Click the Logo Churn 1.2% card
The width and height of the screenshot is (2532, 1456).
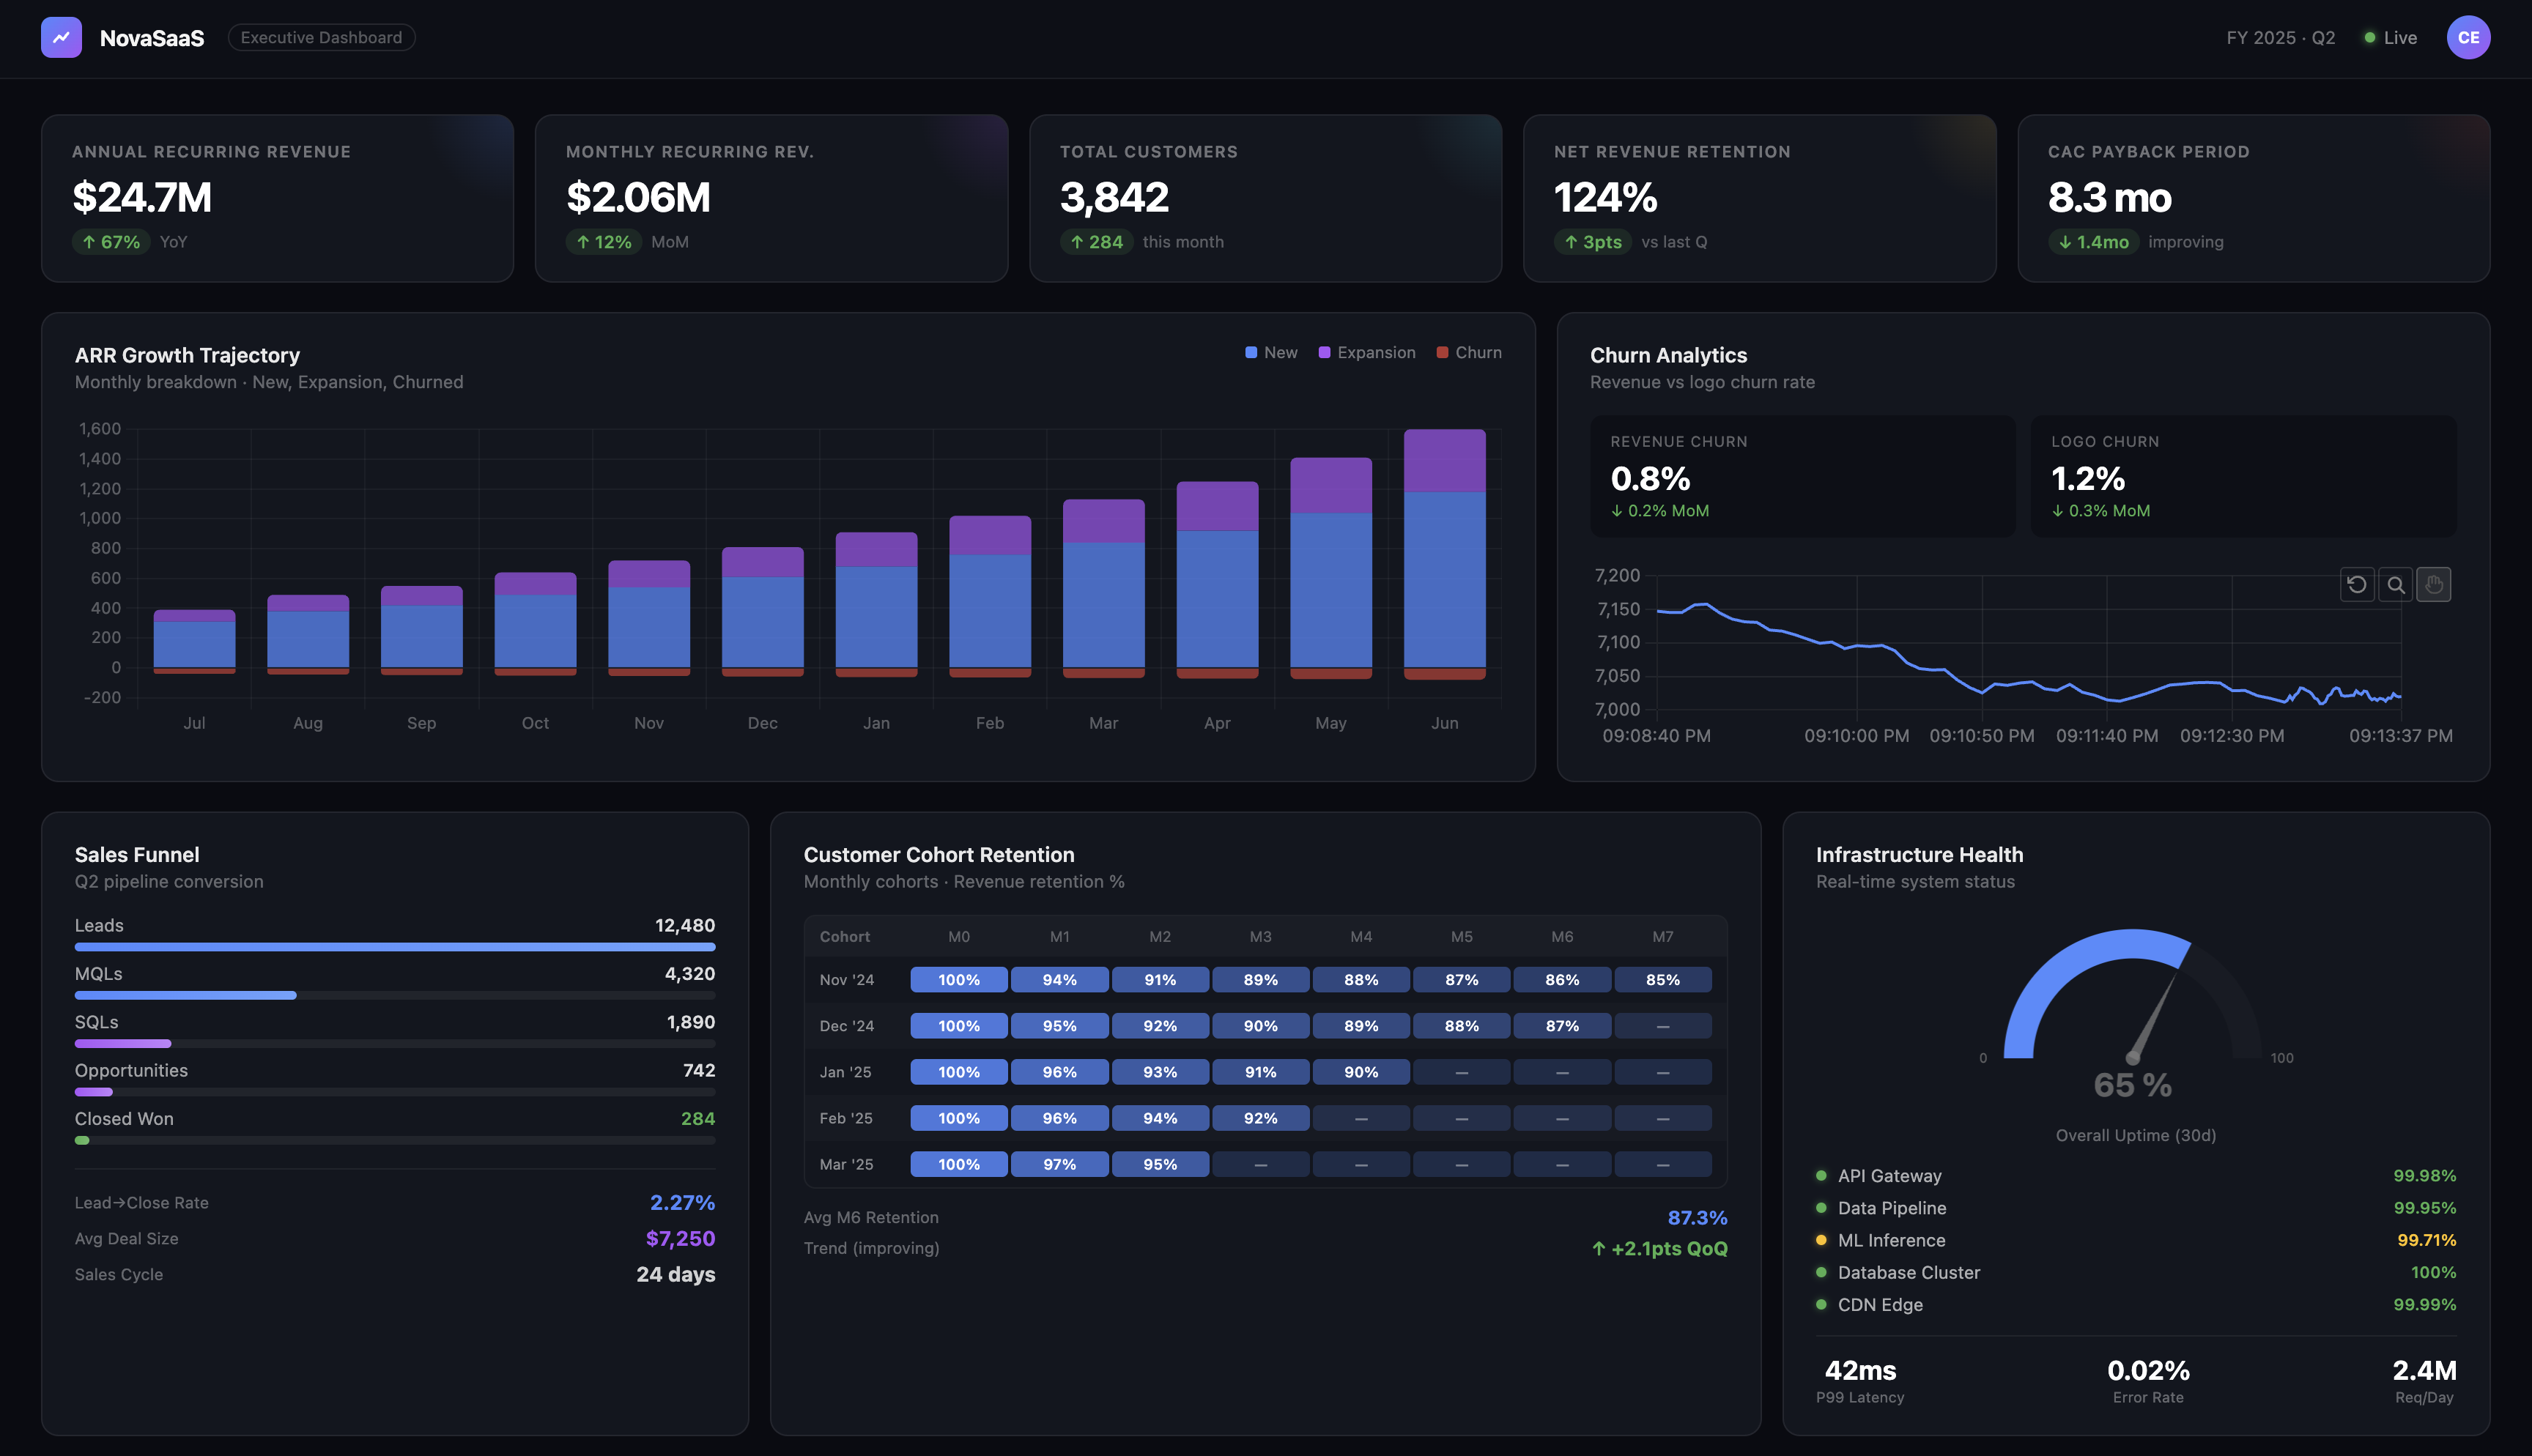coord(2243,476)
